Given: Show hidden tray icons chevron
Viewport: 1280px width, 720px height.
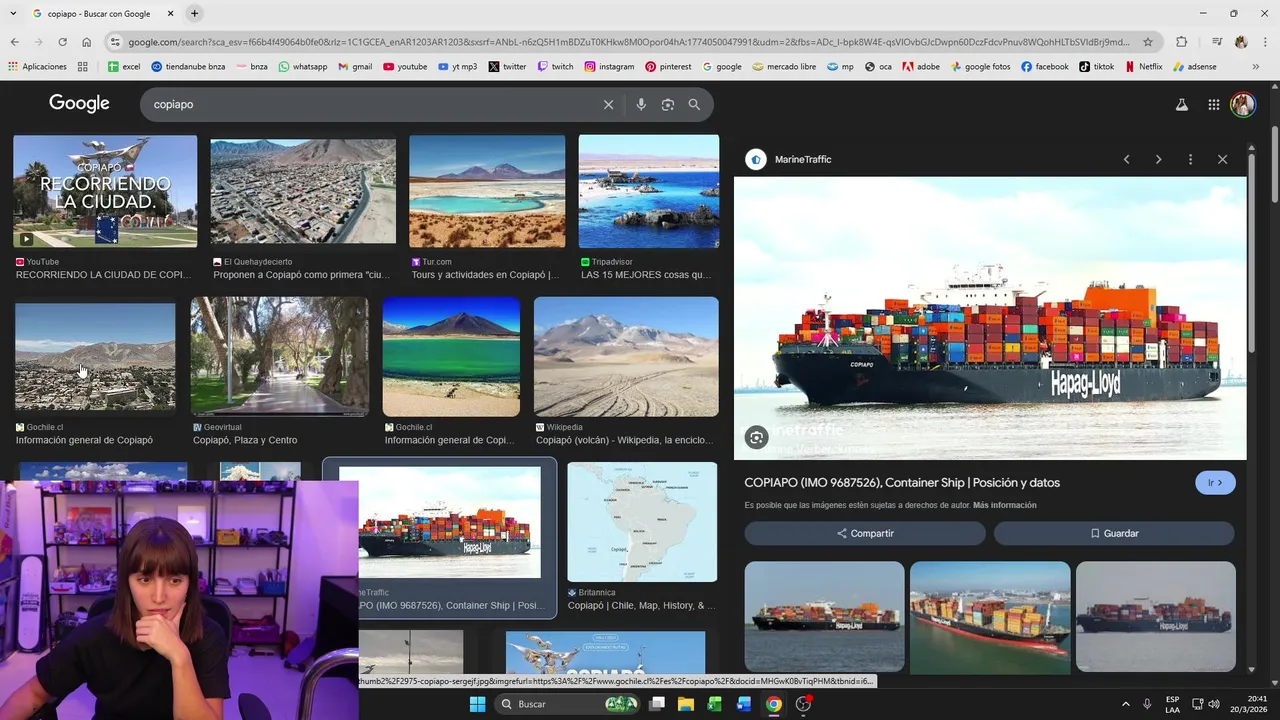Looking at the screenshot, I should (1125, 704).
